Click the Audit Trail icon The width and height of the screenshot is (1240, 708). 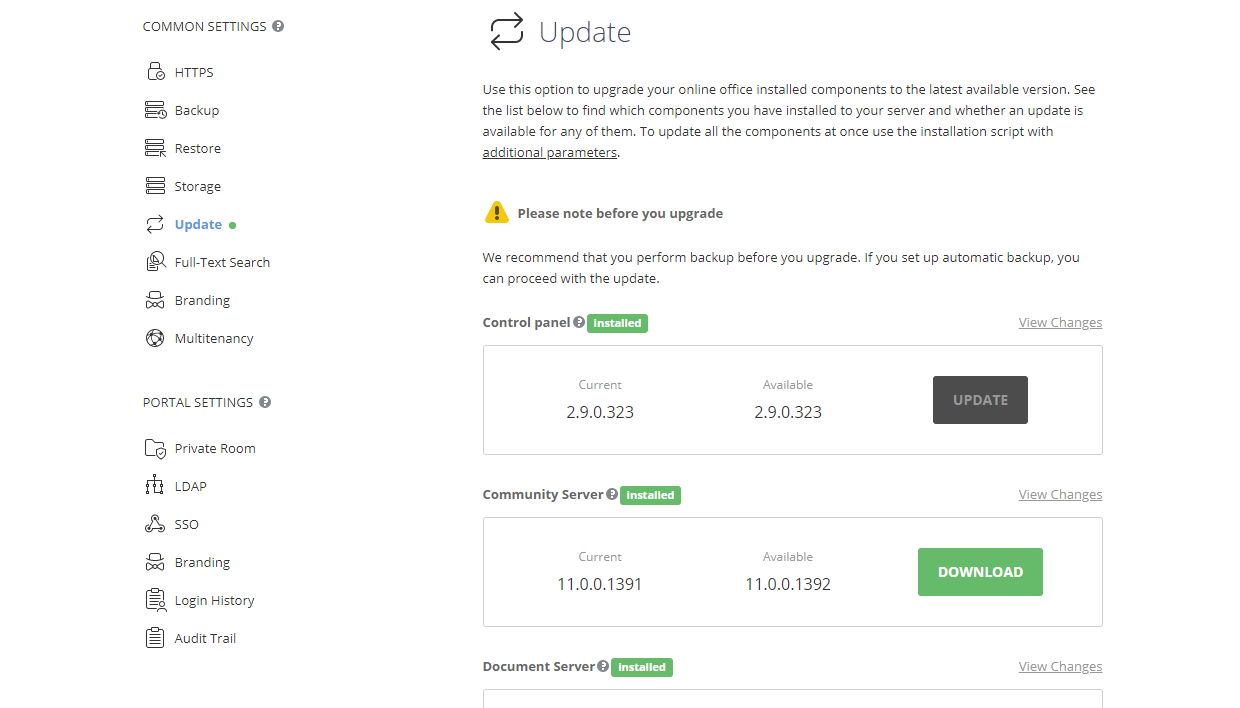pyautogui.click(x=156, y=637)
